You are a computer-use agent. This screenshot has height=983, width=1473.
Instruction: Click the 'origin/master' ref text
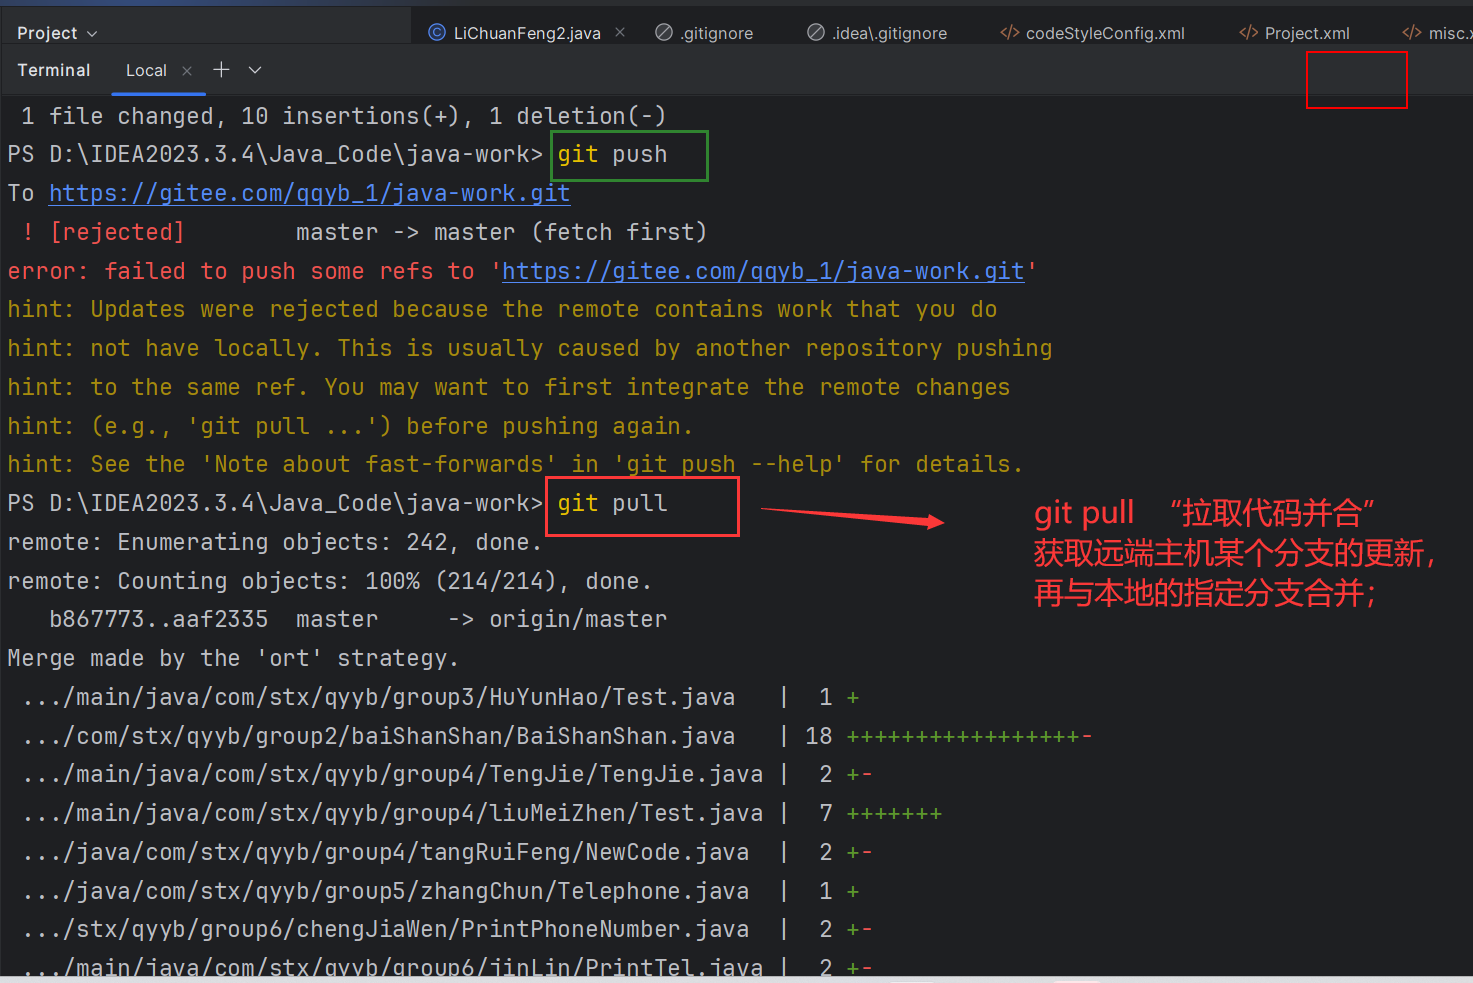pyautogui.click(x=577, y=619)
